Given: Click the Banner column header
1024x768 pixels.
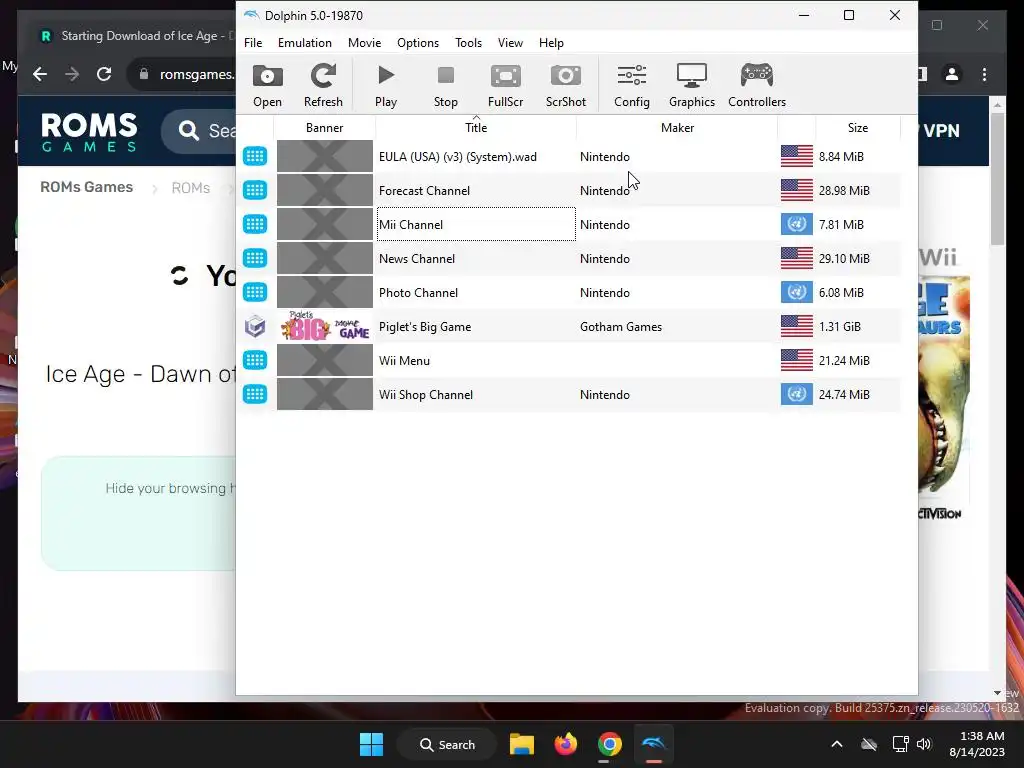Looking at the screenshot, I should coord(324,127).
